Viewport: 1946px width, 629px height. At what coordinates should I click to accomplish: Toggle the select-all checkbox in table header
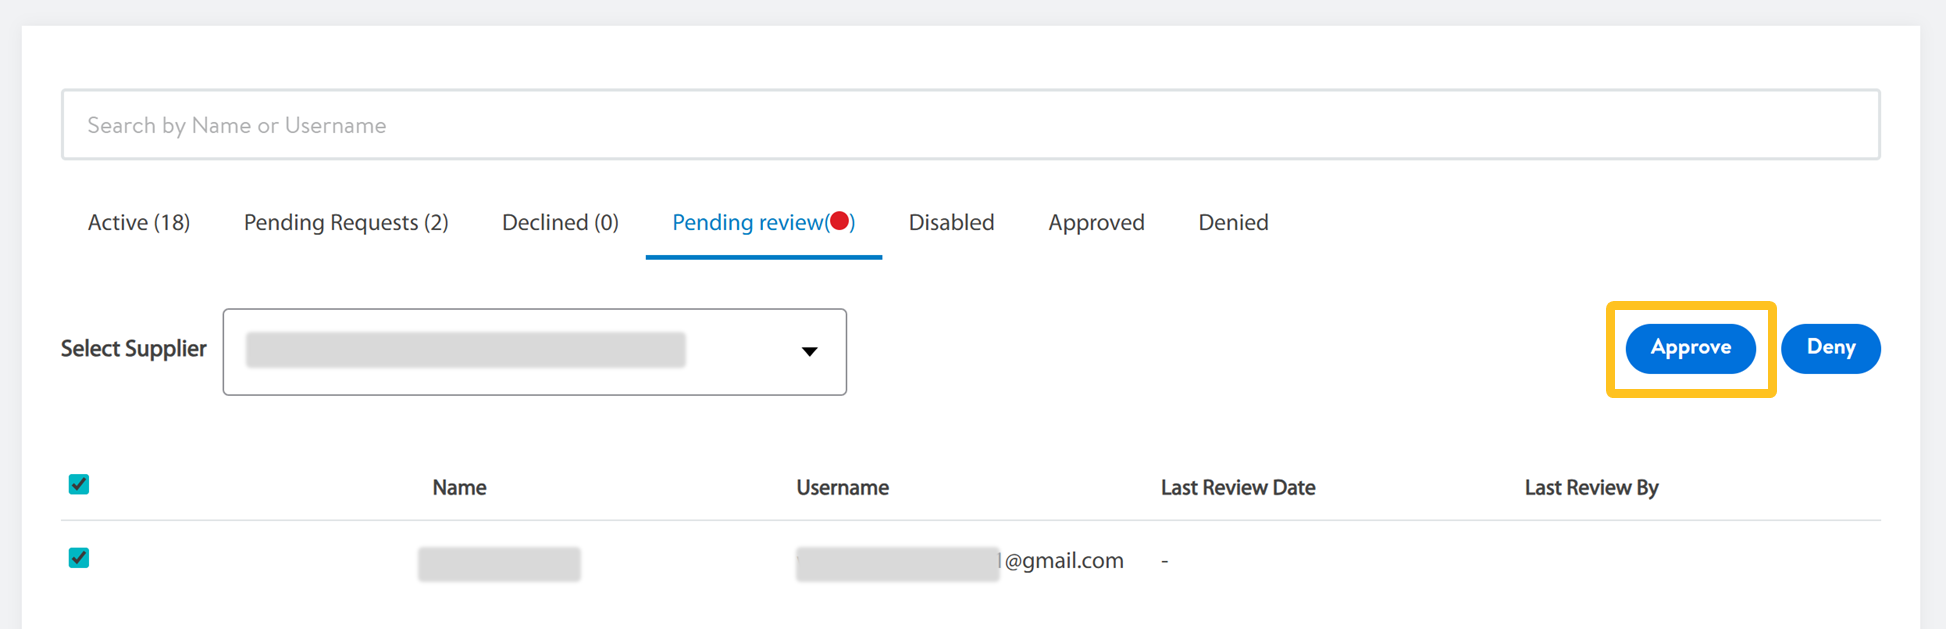(x=79, y=485)
